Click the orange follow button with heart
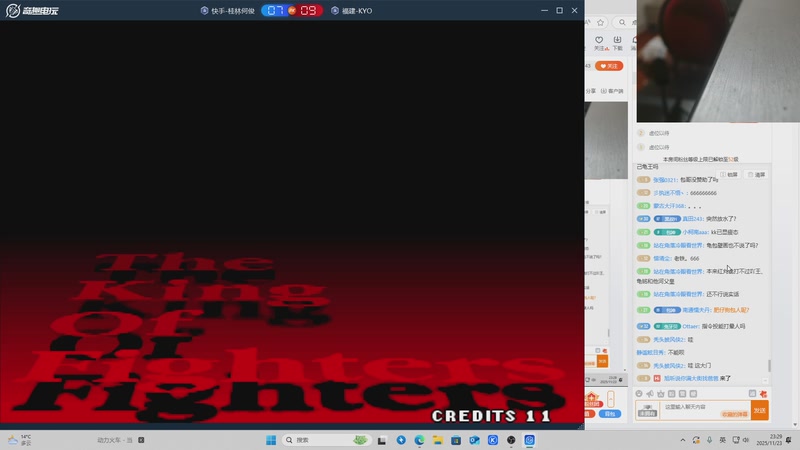This screenshot has height=450, width=800. [x=609, y=66]
